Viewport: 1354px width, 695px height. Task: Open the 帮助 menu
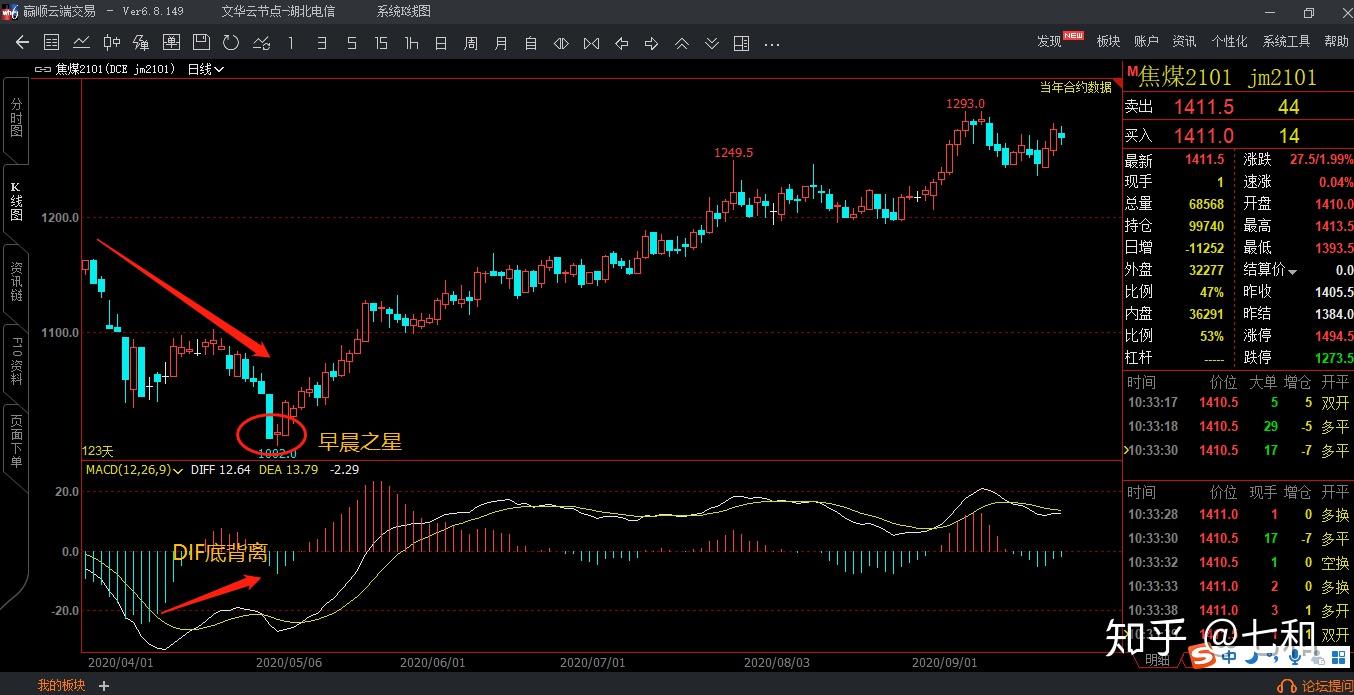1336,41
